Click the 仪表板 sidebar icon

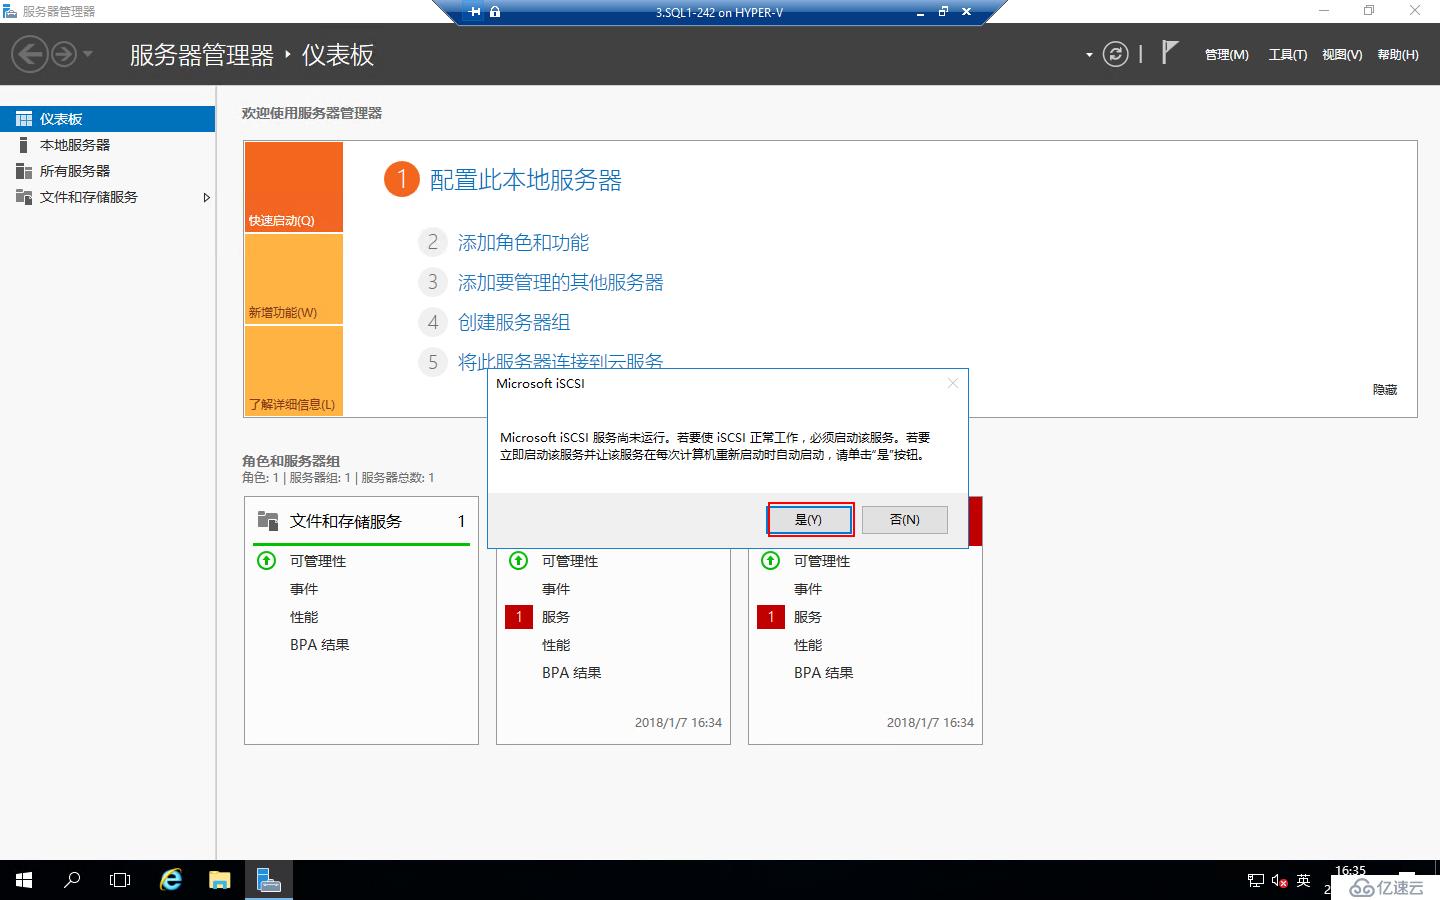click(24, 119)
